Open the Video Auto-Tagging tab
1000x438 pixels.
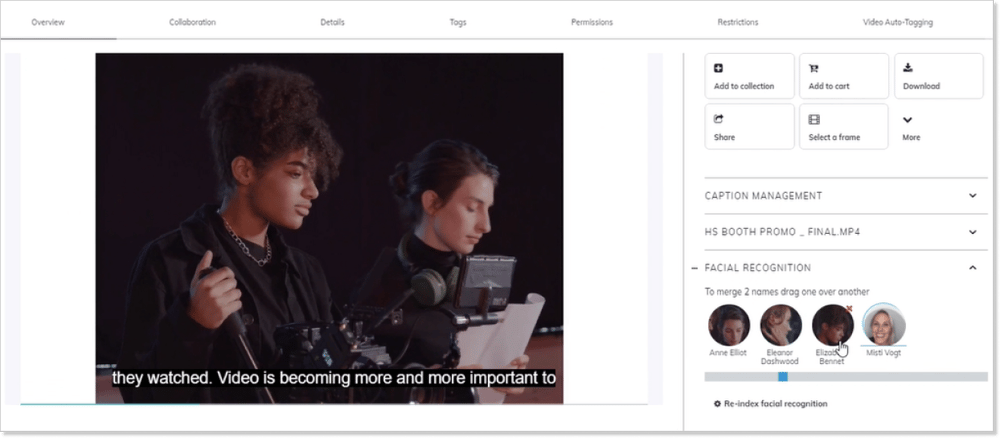click(898, 22)
